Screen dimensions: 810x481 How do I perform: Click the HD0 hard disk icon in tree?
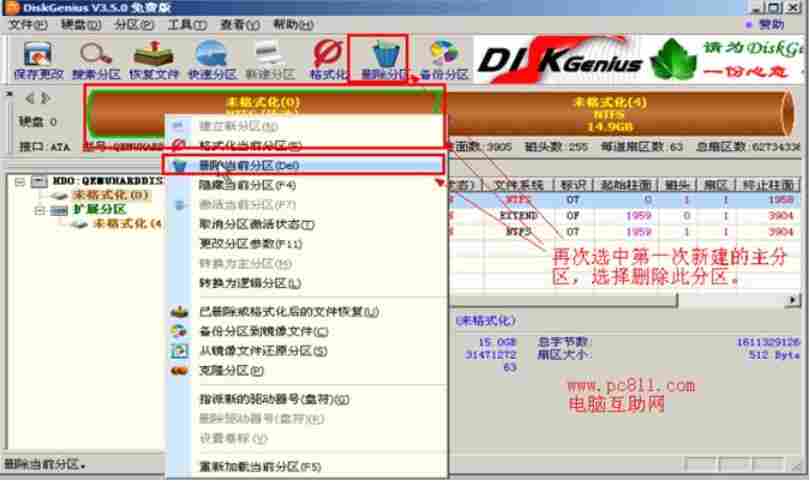[40, 181]
